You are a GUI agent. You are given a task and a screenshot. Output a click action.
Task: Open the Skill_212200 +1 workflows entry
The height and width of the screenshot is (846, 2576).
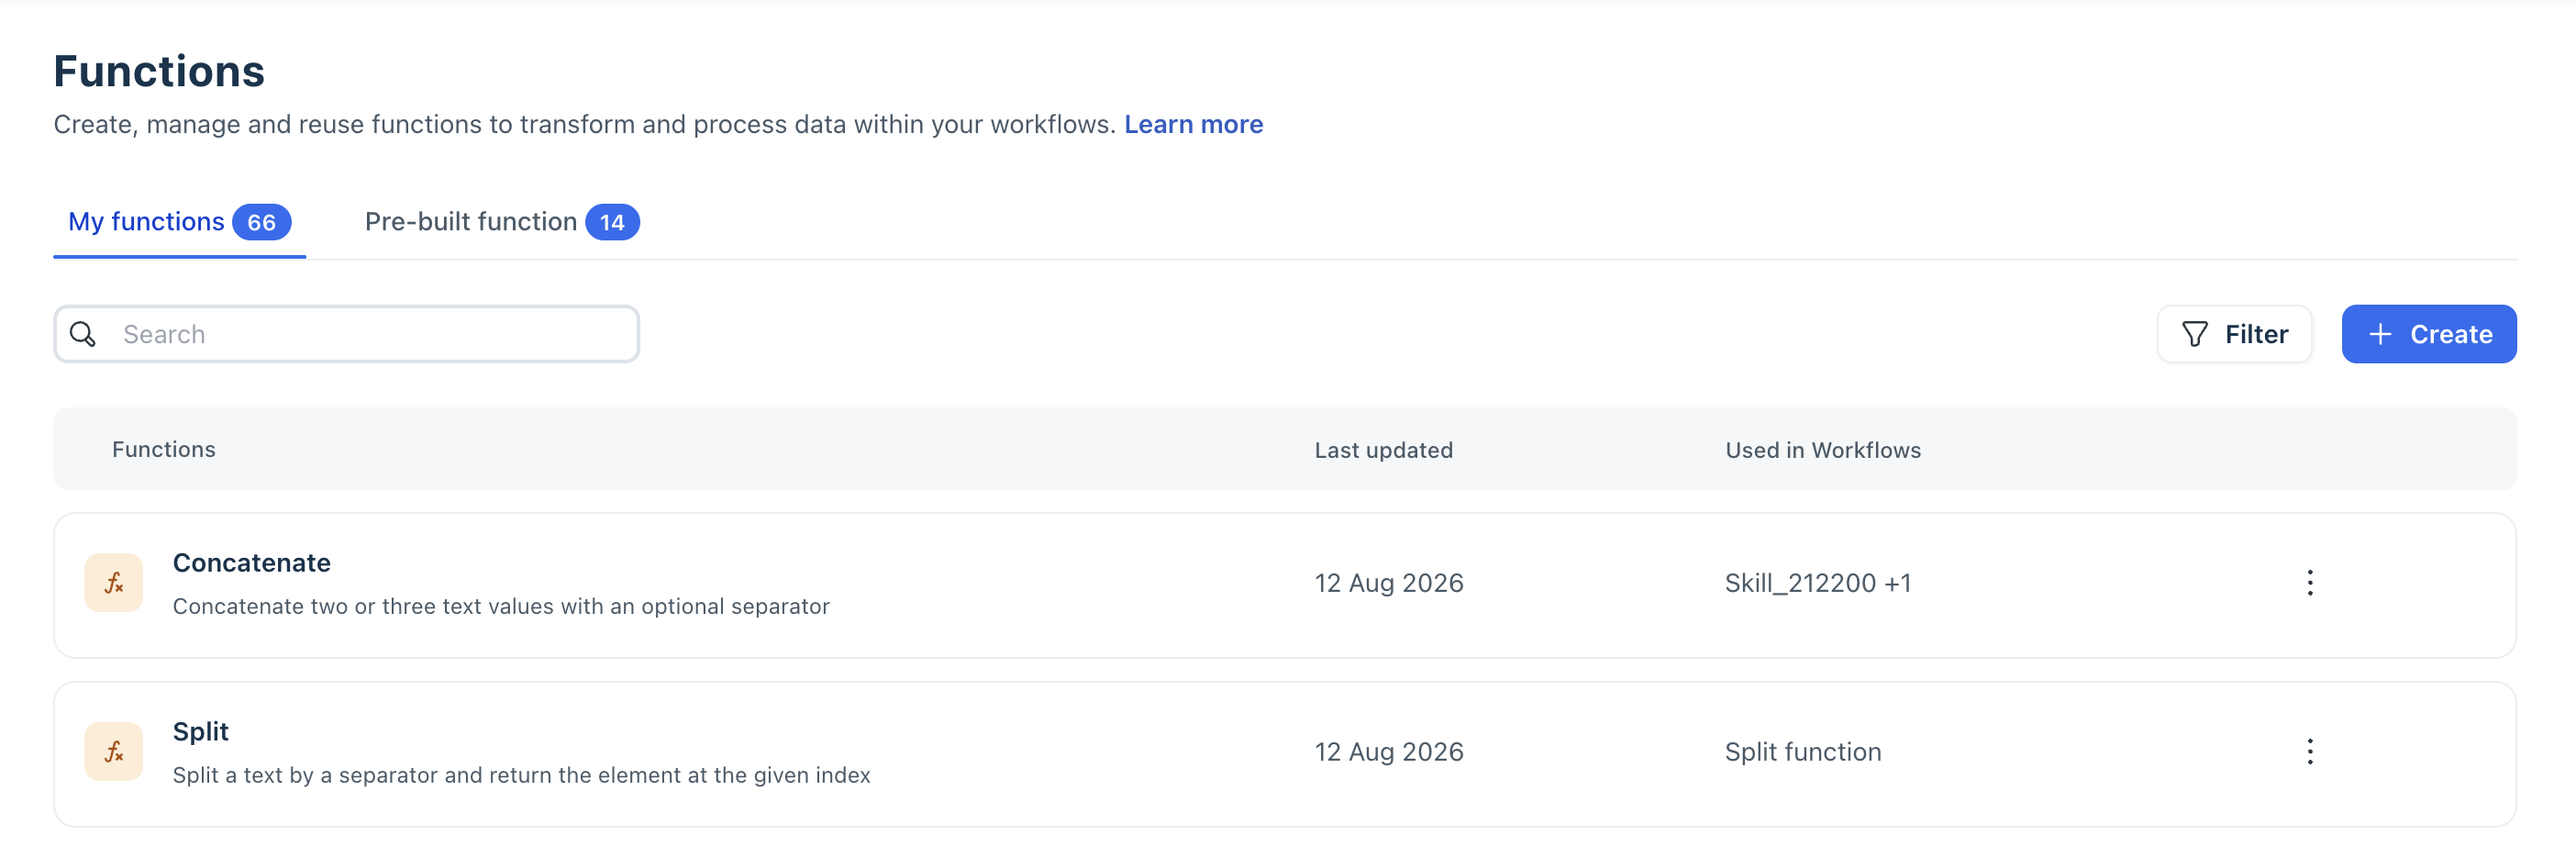click(x=1818, y=583)
